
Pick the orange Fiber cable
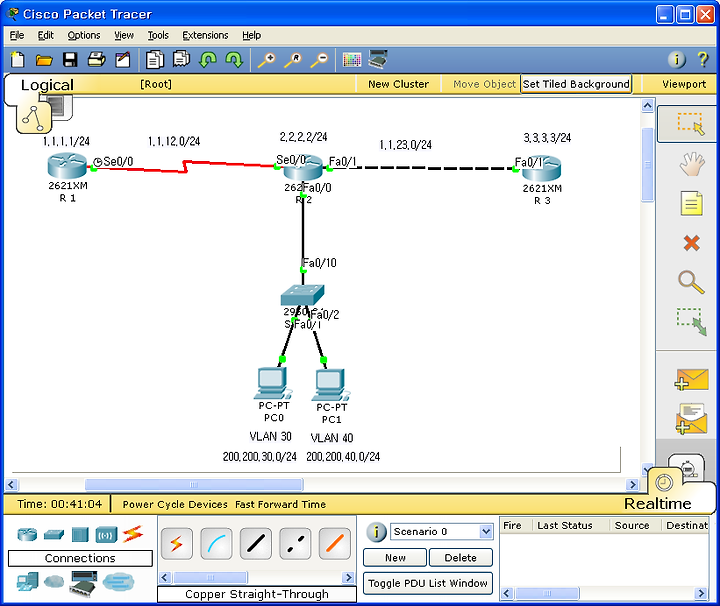(x=335, y=544)
